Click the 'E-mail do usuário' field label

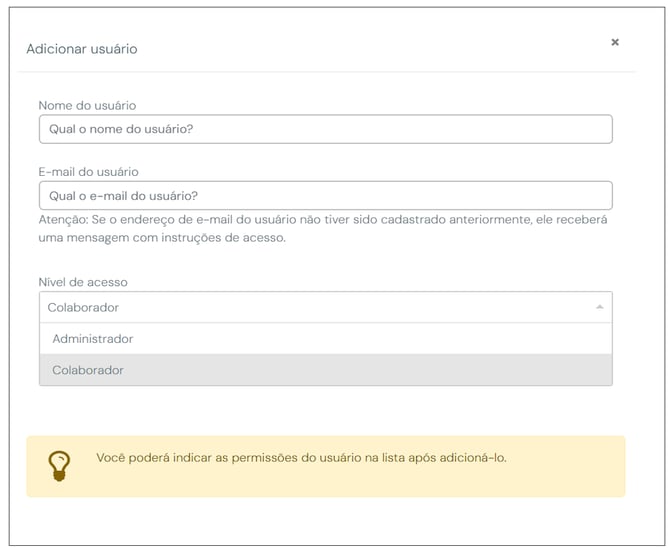[x=88, y=172]
